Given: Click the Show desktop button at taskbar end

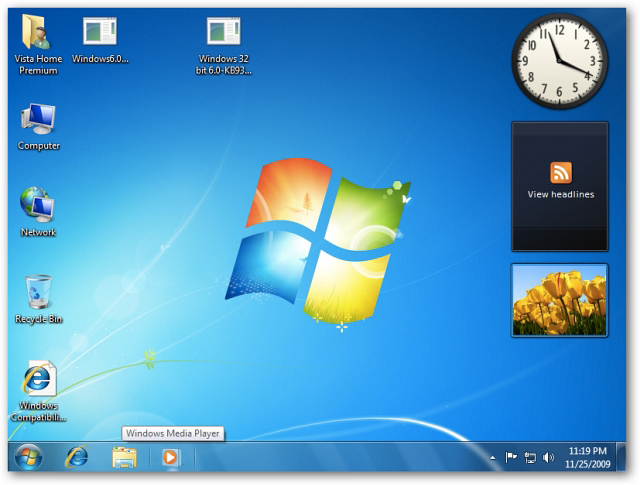Looking at the screenshot, I should (x=621, y=457).
